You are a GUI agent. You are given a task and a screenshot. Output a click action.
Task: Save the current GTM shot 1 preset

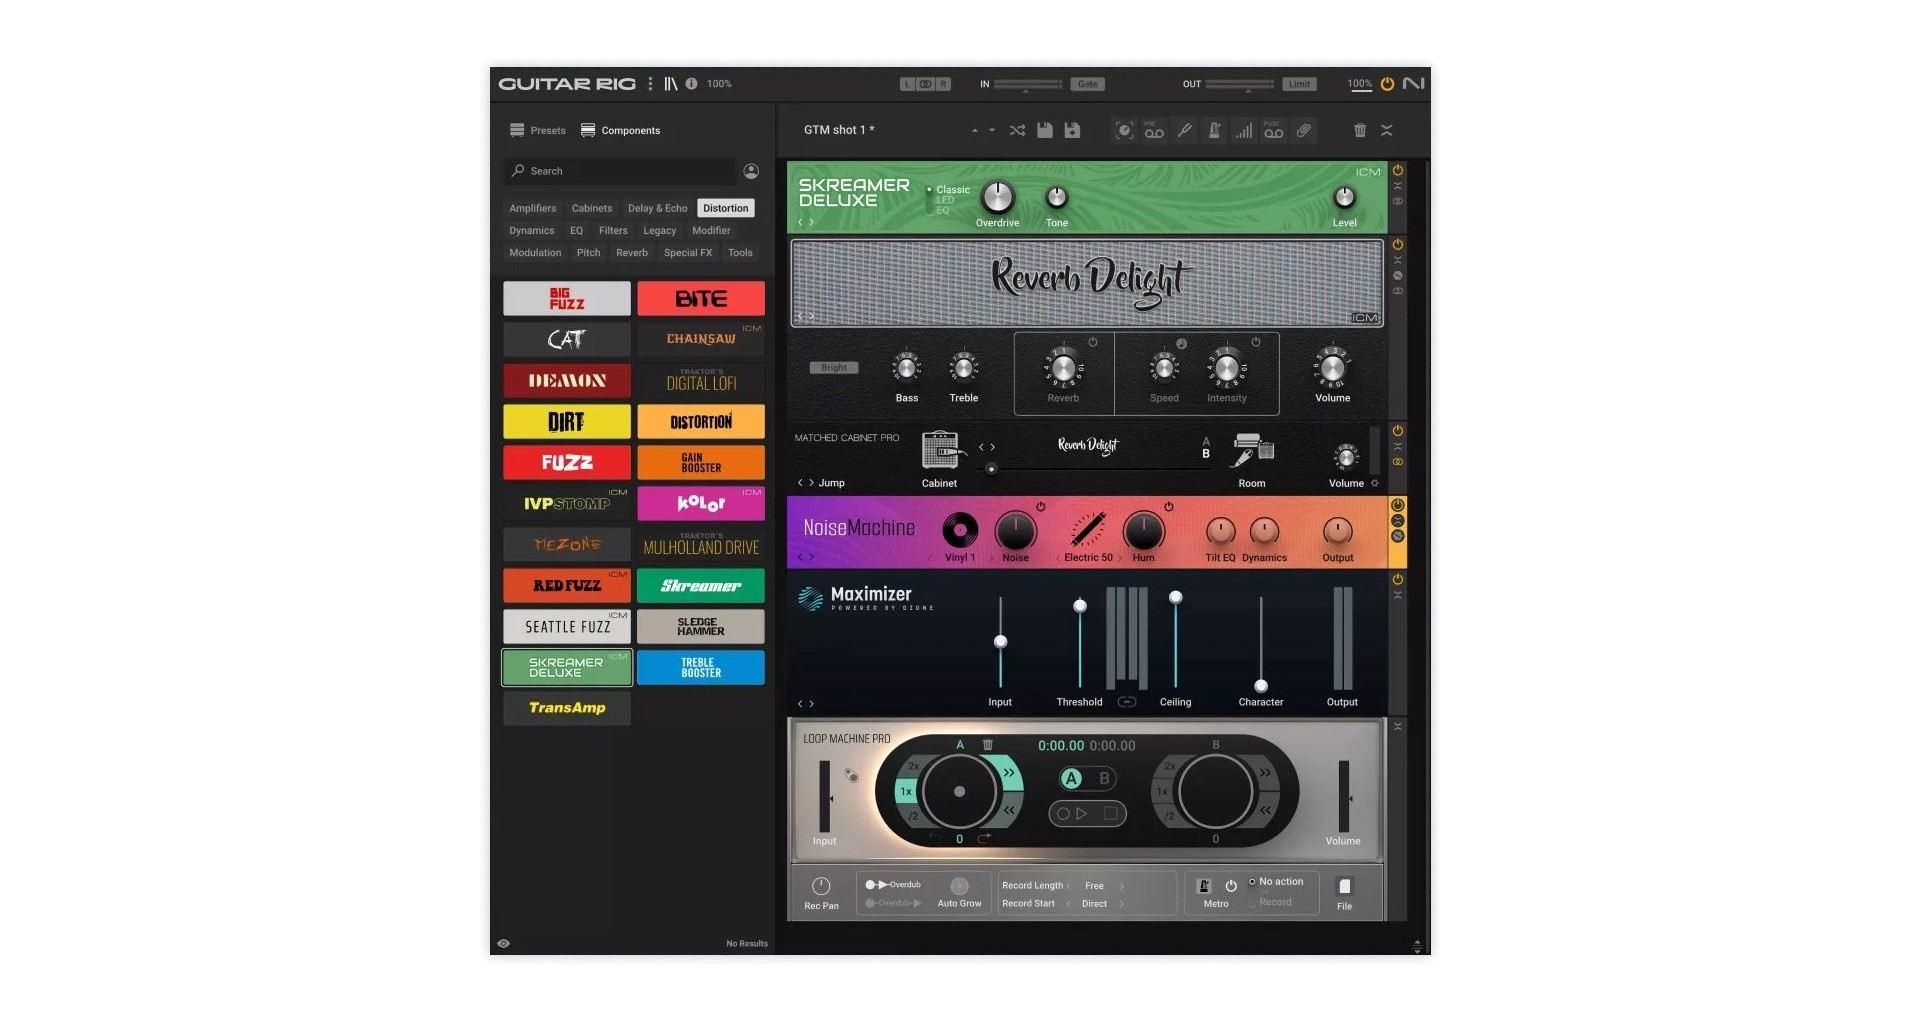coord(1044,130)
